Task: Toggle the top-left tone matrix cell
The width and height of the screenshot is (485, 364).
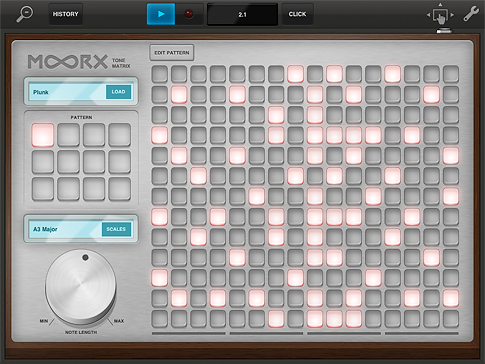Action: [x=160, y=74]
